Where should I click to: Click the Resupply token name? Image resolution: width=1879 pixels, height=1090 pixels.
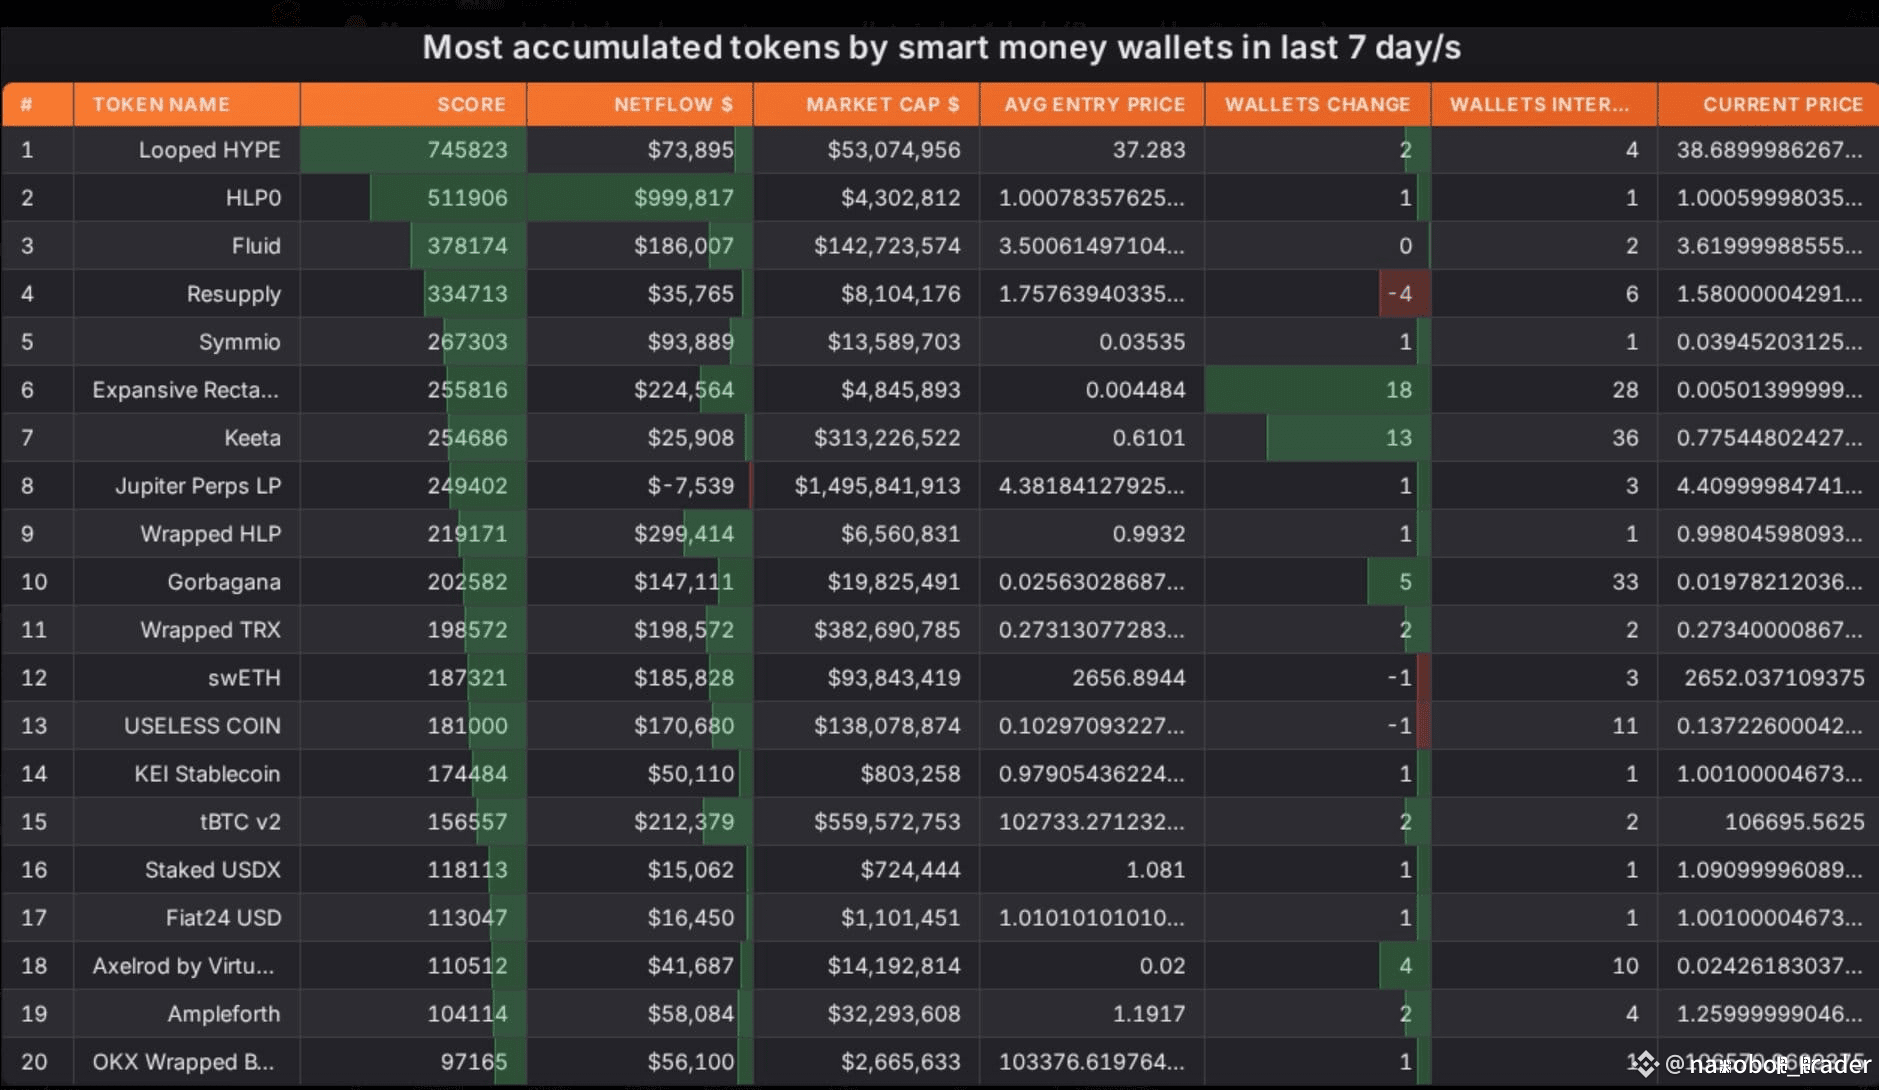pos(234,294)
